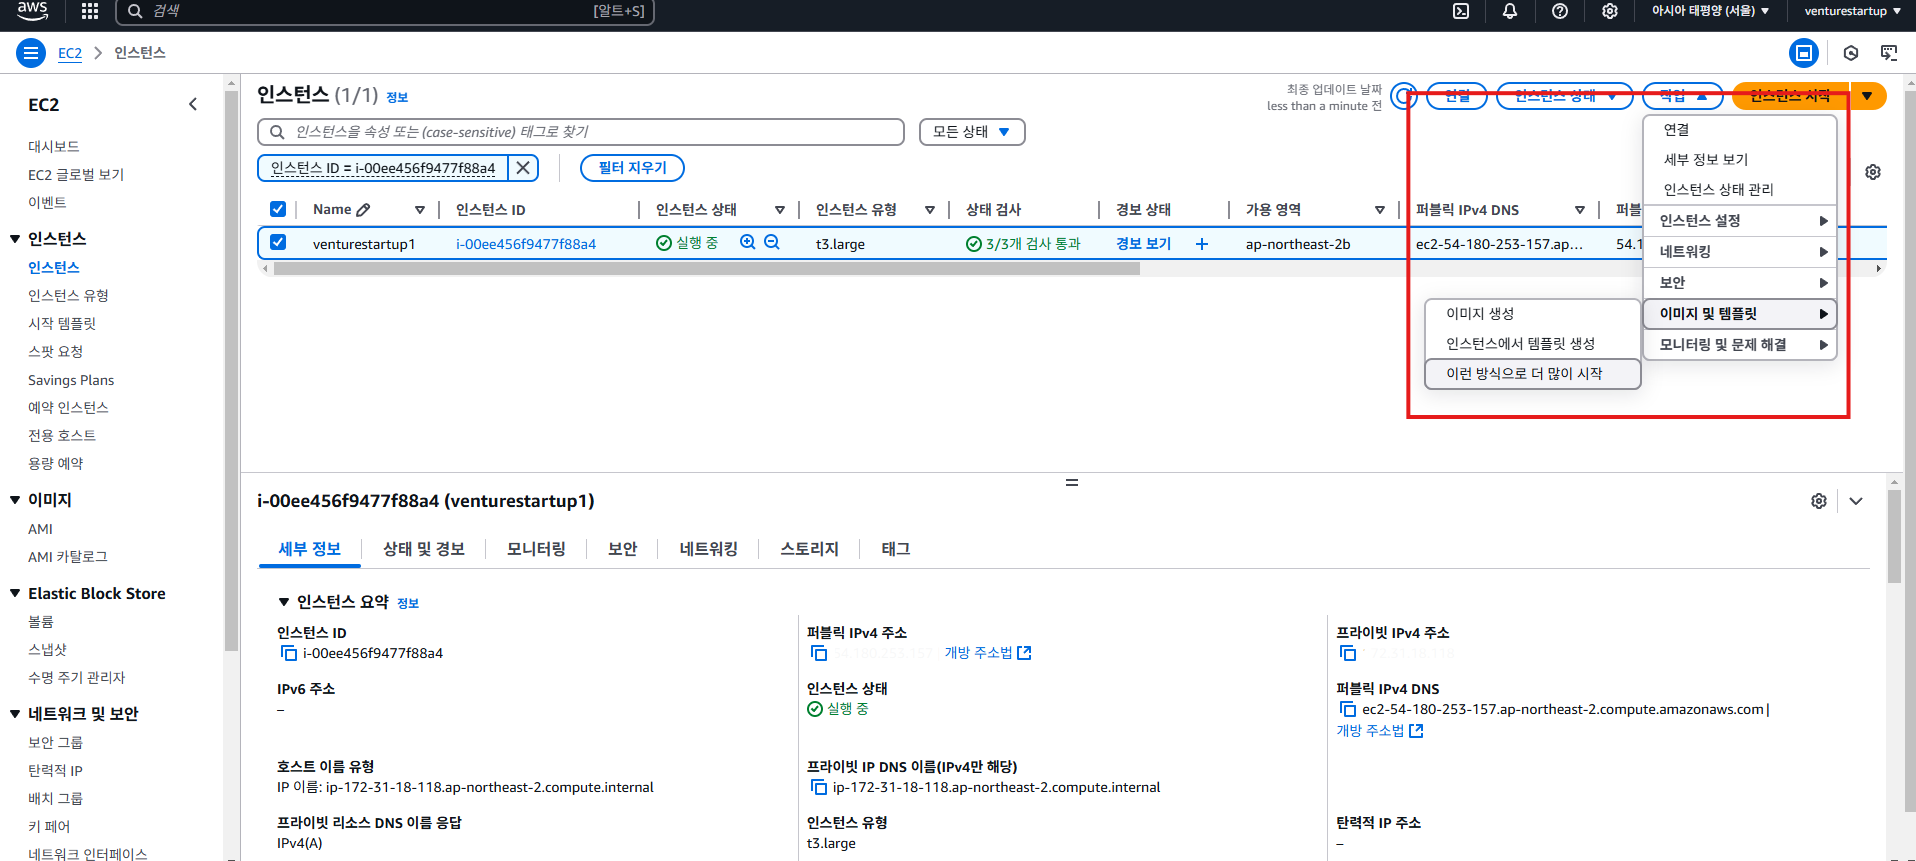The image size is (1916, 861).
Task: Collapse the 인스턴스 sidebar section
Action: pyautogui.click(x=15, y=238)
